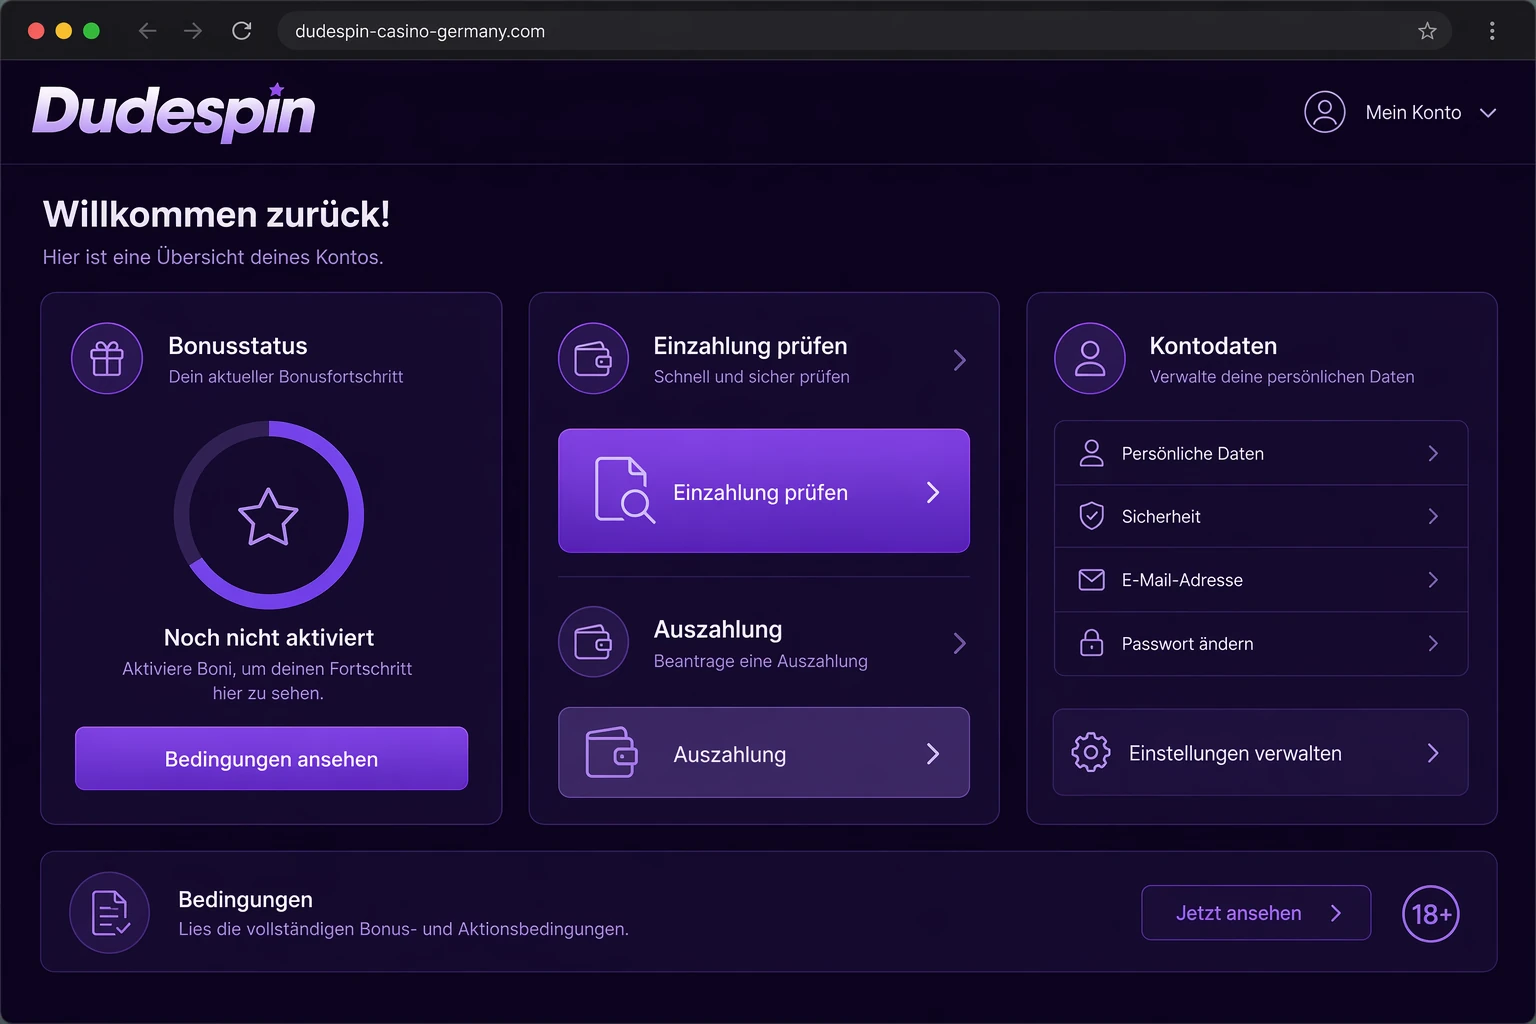This screenshot has width=1536, height=1024.
Task: Click chevron on Passwort ändern row
Action: 1433,643
